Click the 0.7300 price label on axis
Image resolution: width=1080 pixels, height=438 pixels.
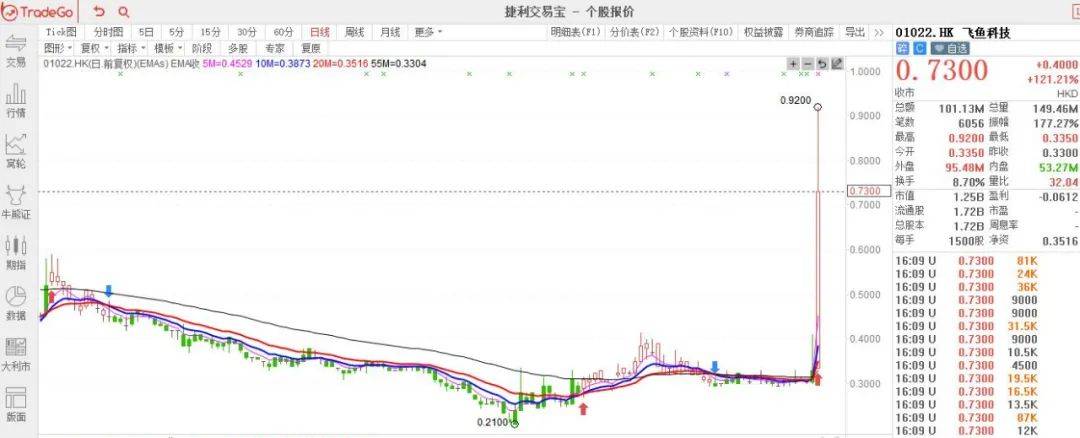[871, 191]
